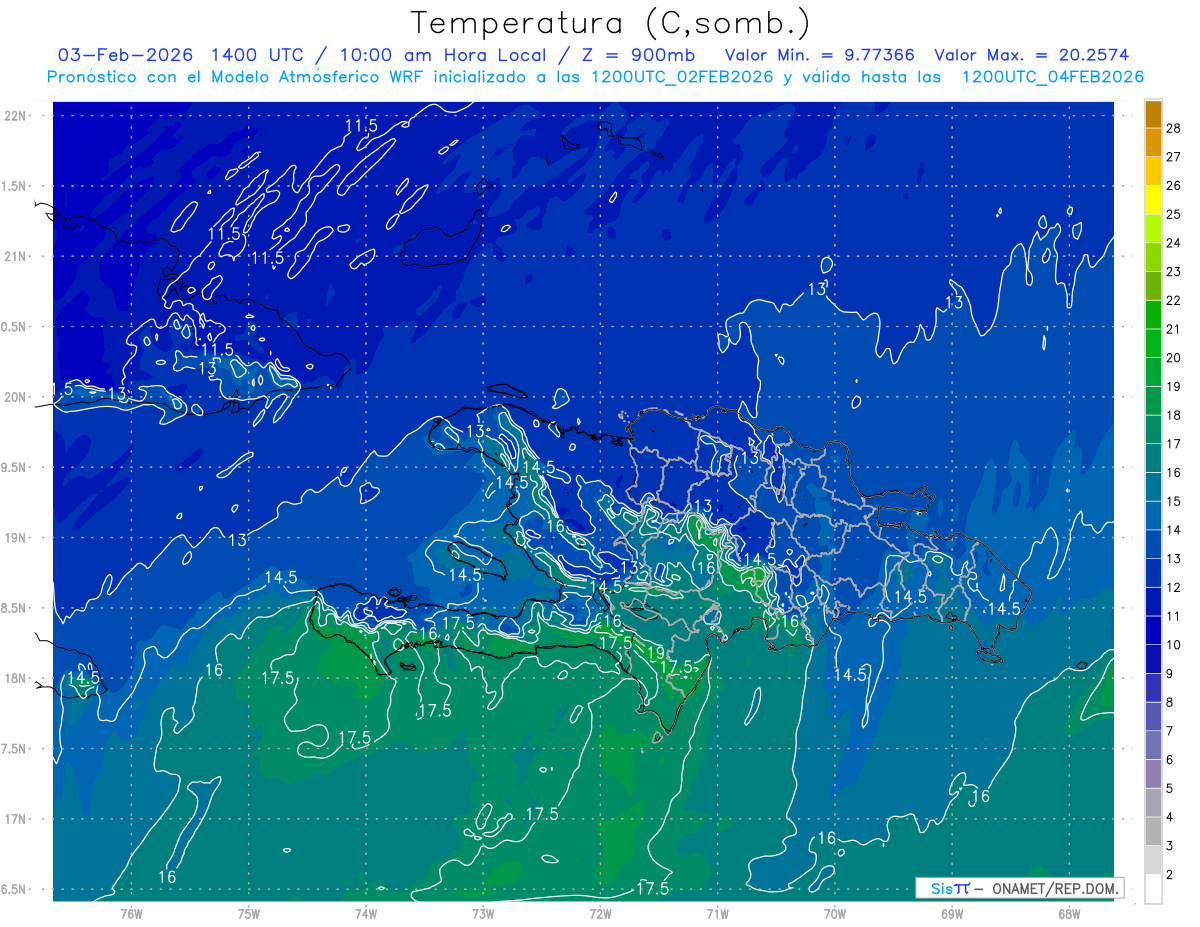This screenshot has height=927, width=1200.
Task: Click the '71W' longitude axis label
Action: [717, 914]
